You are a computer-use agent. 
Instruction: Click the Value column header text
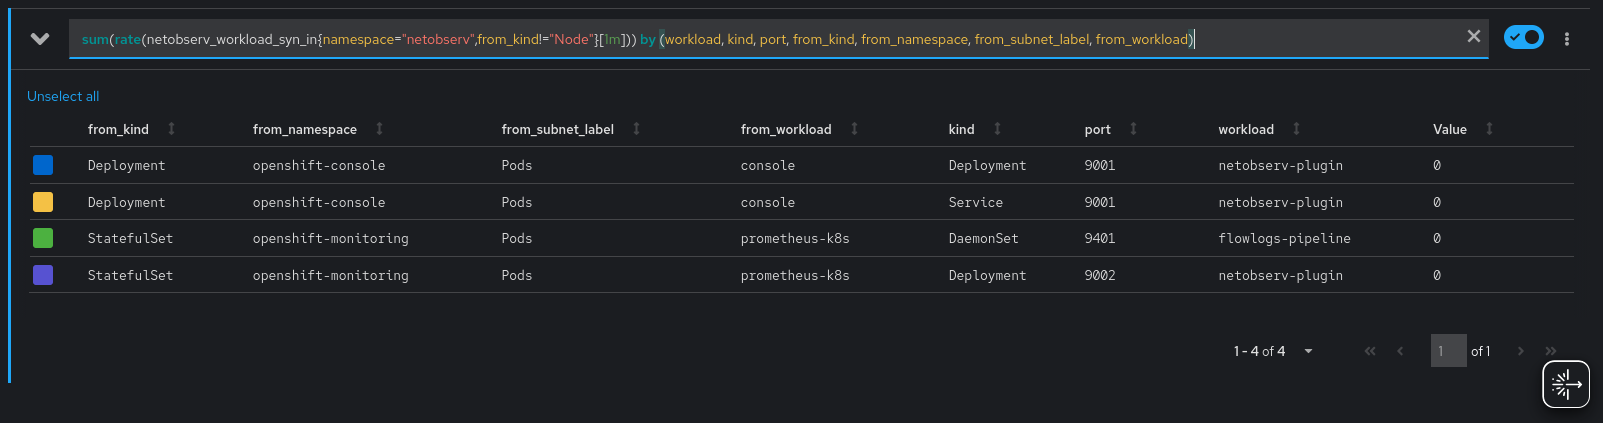click(1450, 129)
